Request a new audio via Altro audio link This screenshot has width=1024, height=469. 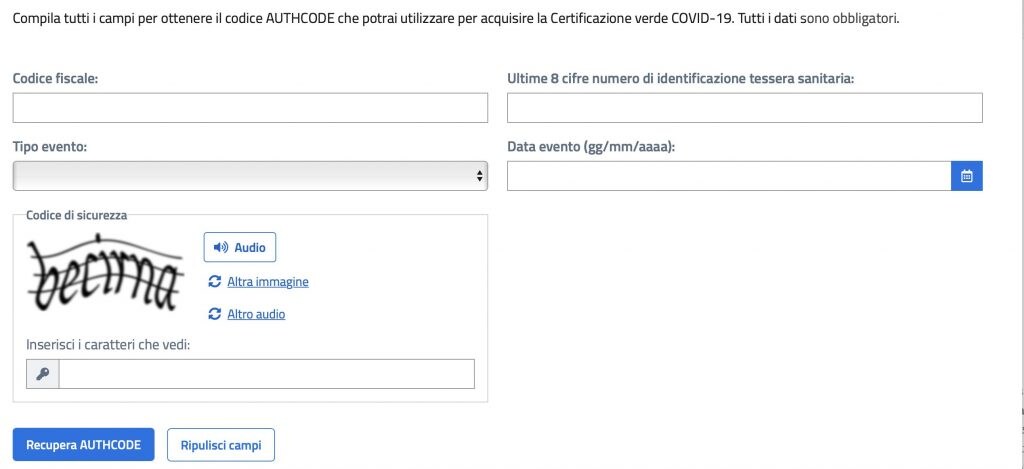click(x=256, y=314)
